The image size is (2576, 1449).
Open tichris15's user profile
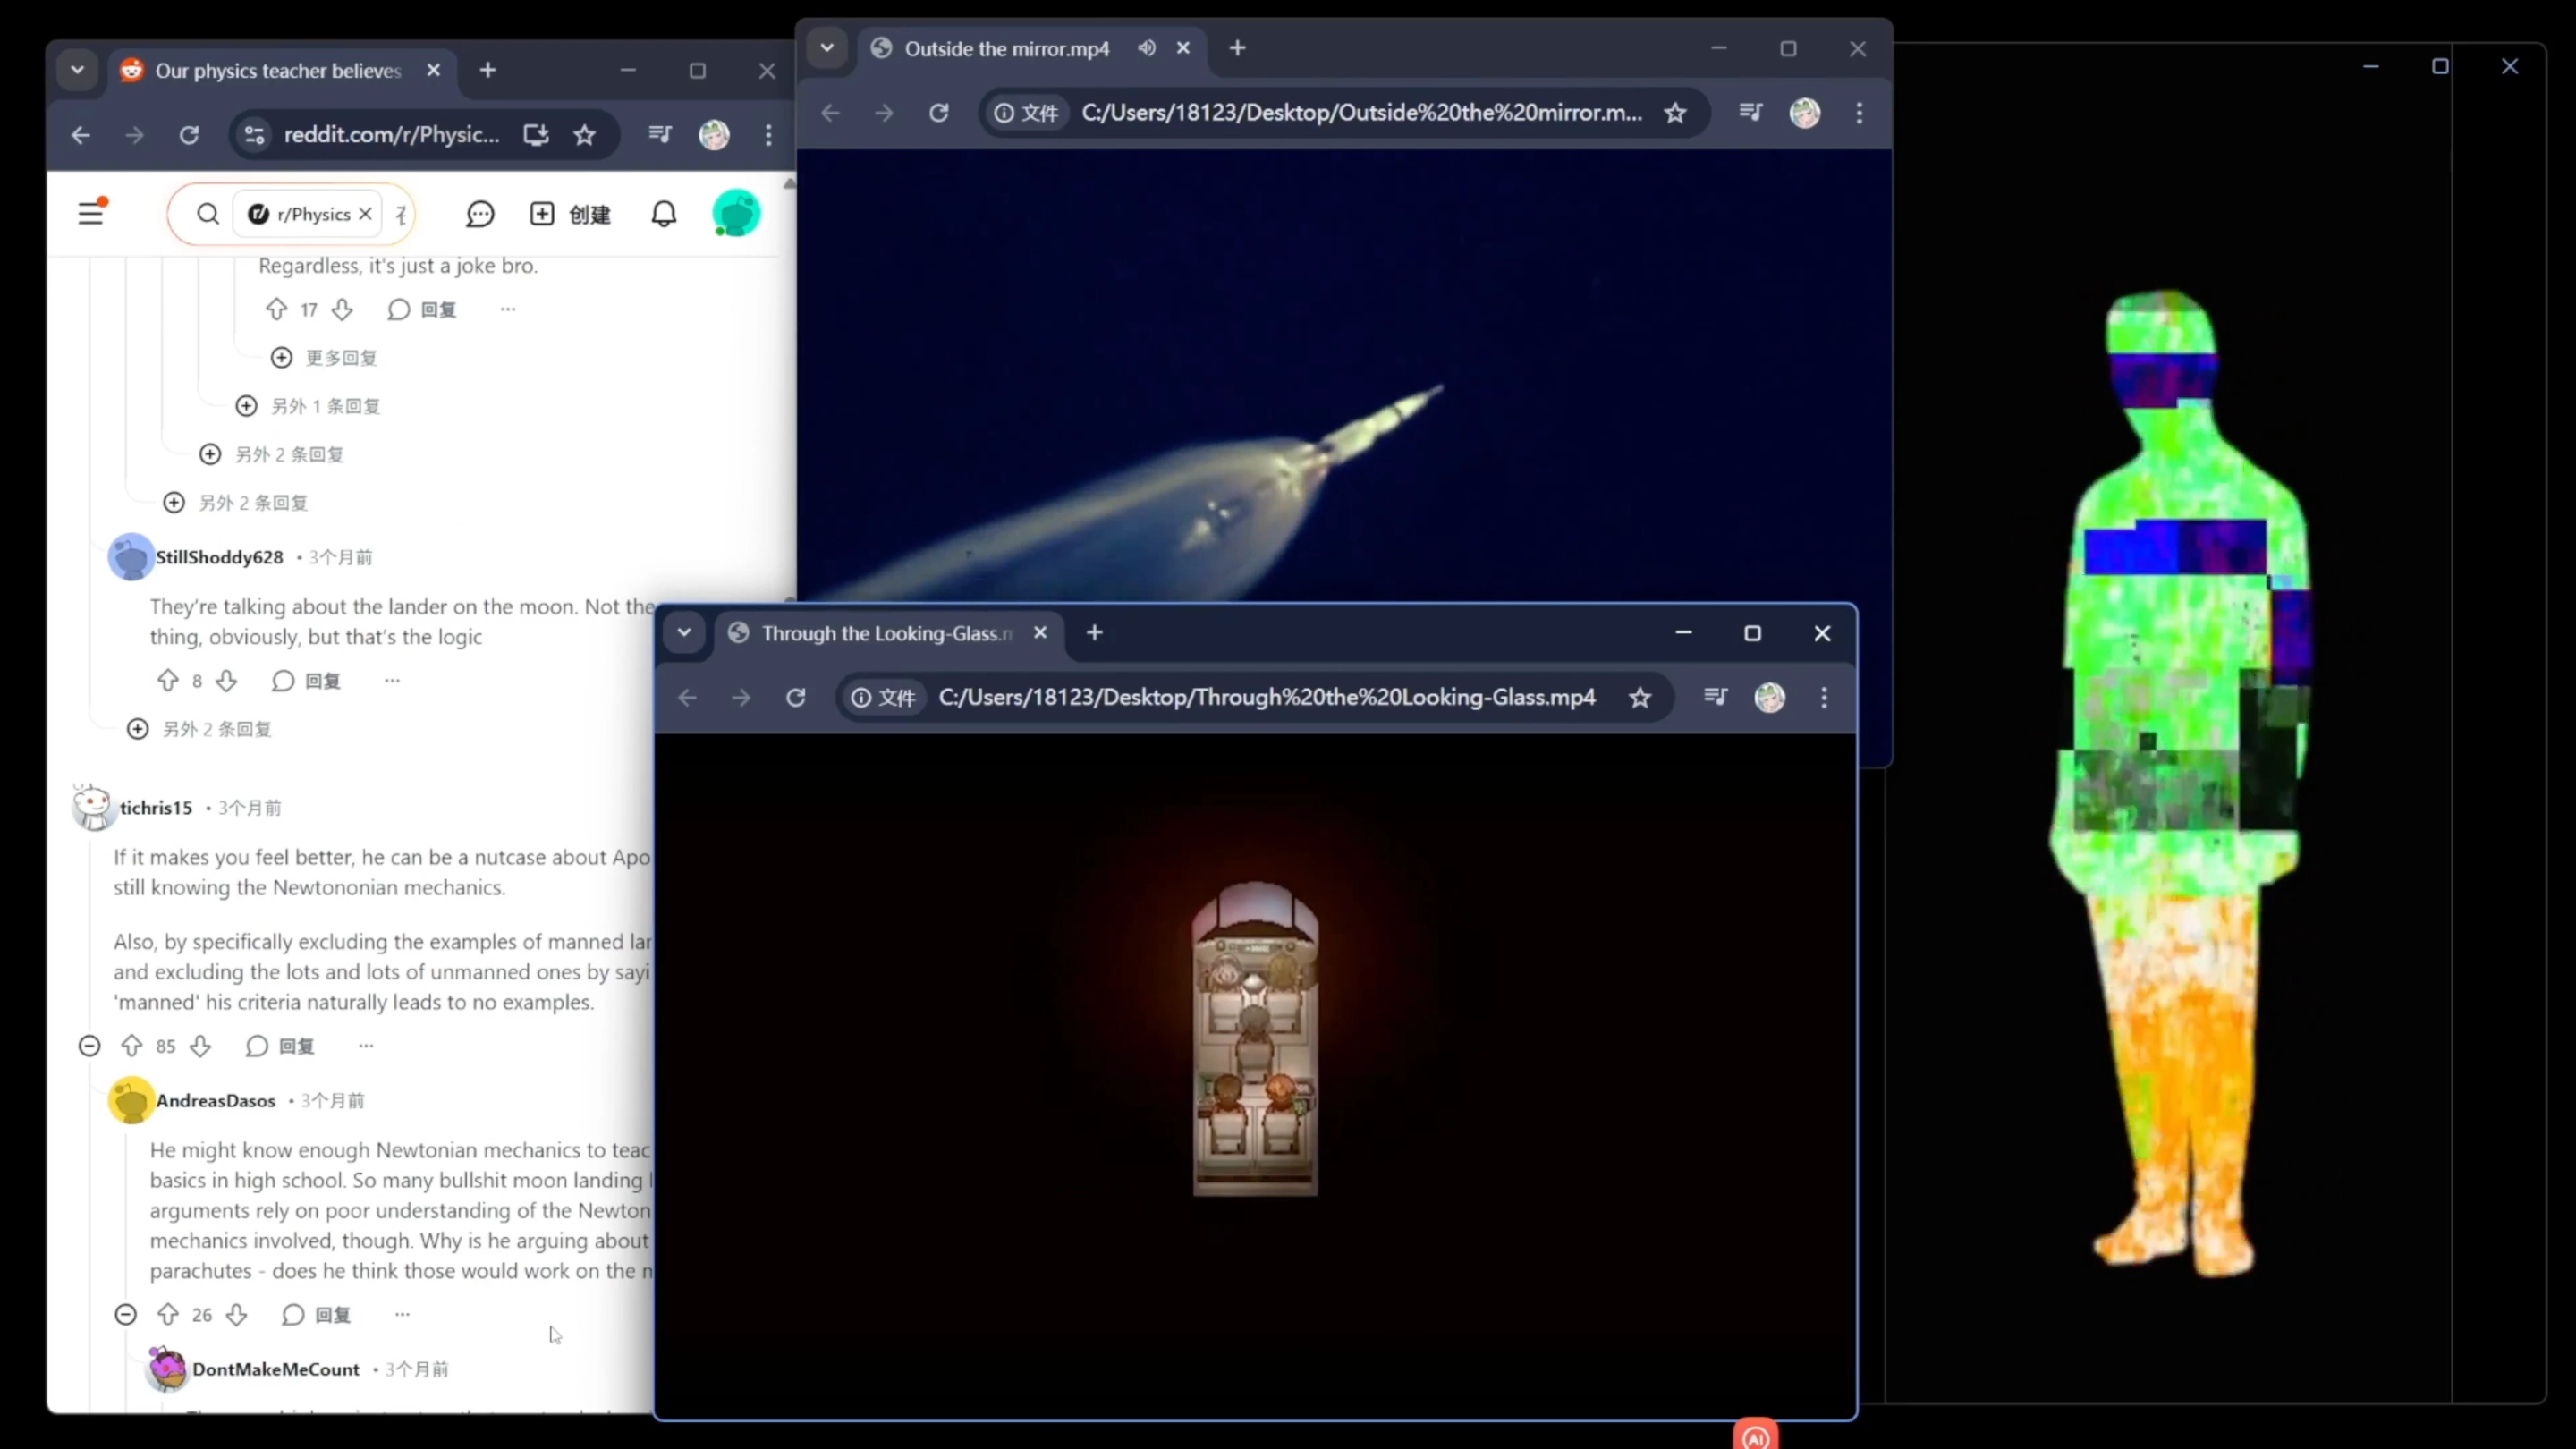coord(156,808)
